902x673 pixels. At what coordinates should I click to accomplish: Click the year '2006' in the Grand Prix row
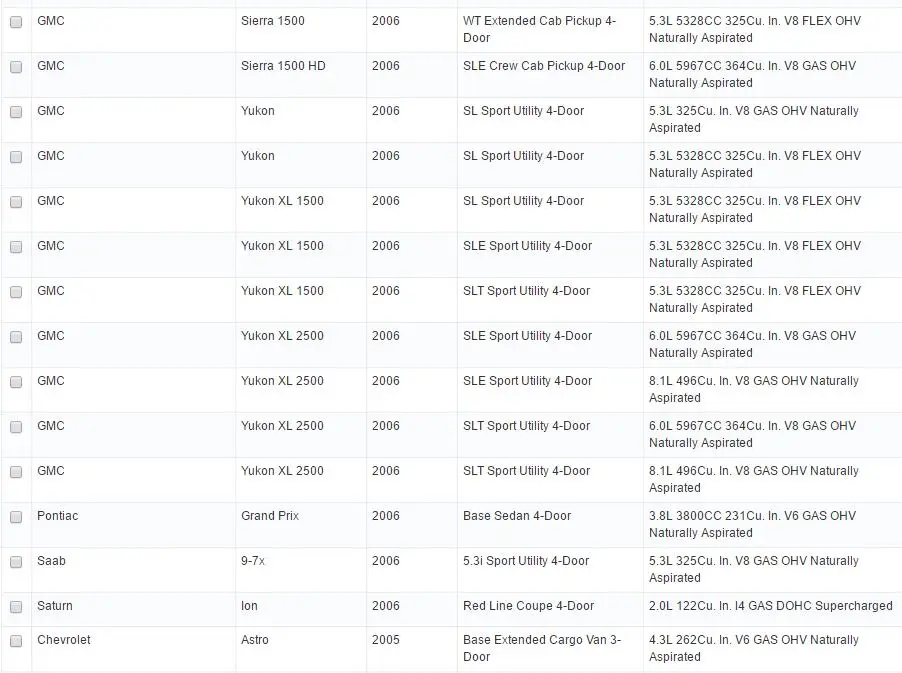[x=385, y=516]
